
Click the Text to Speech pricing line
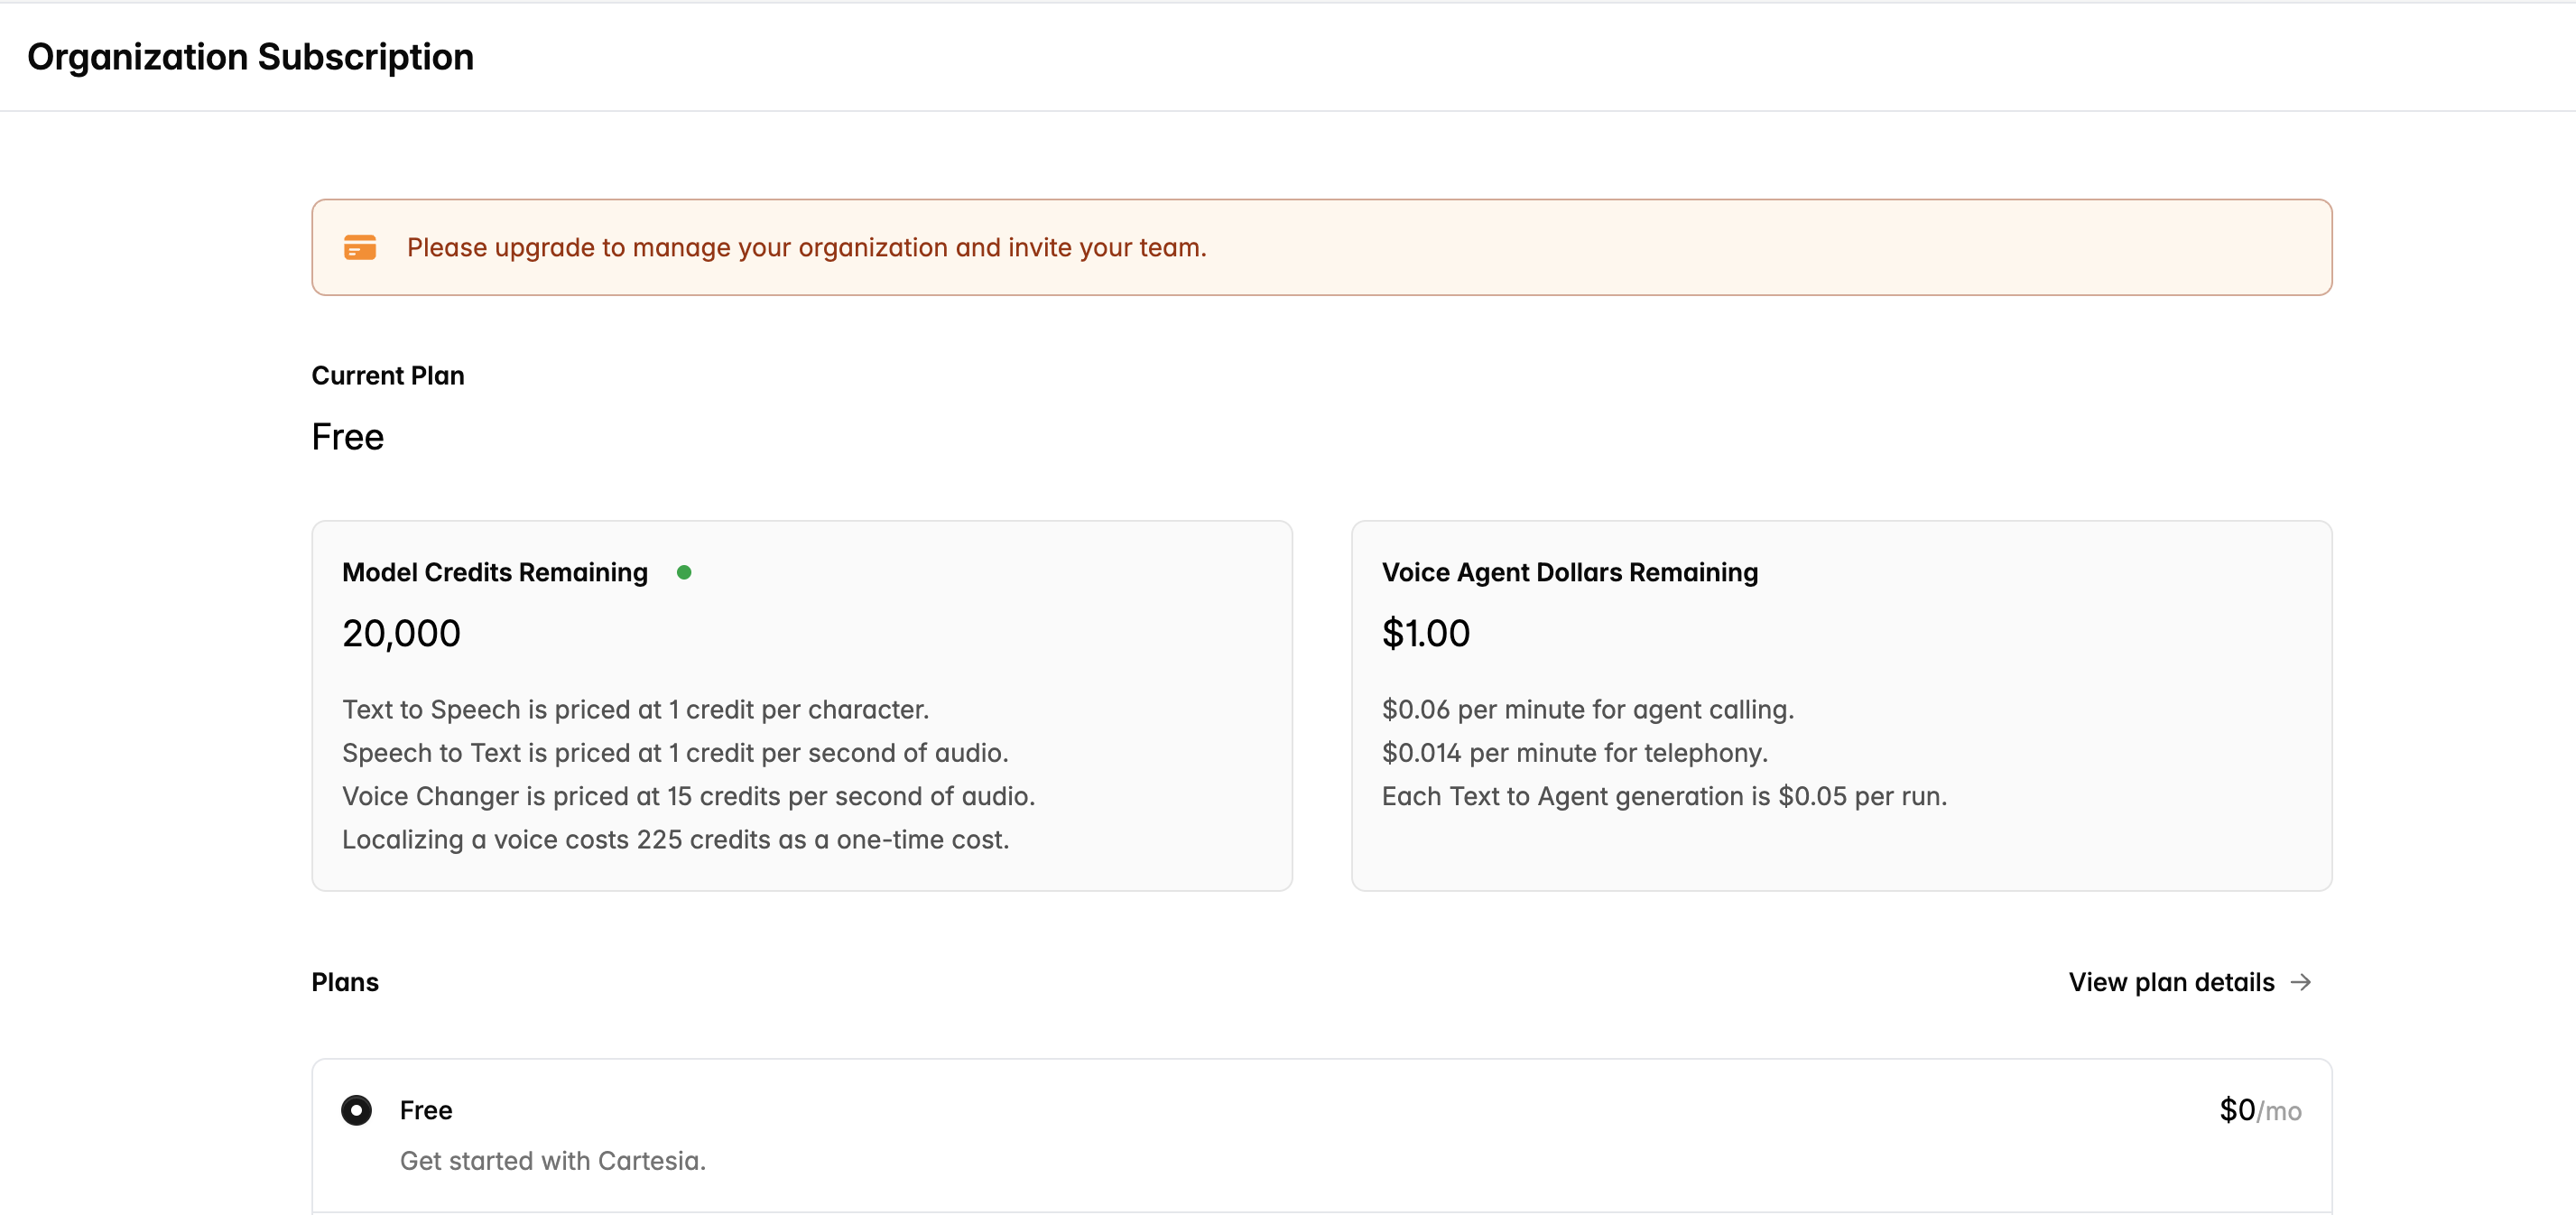(x=635, y=709)
